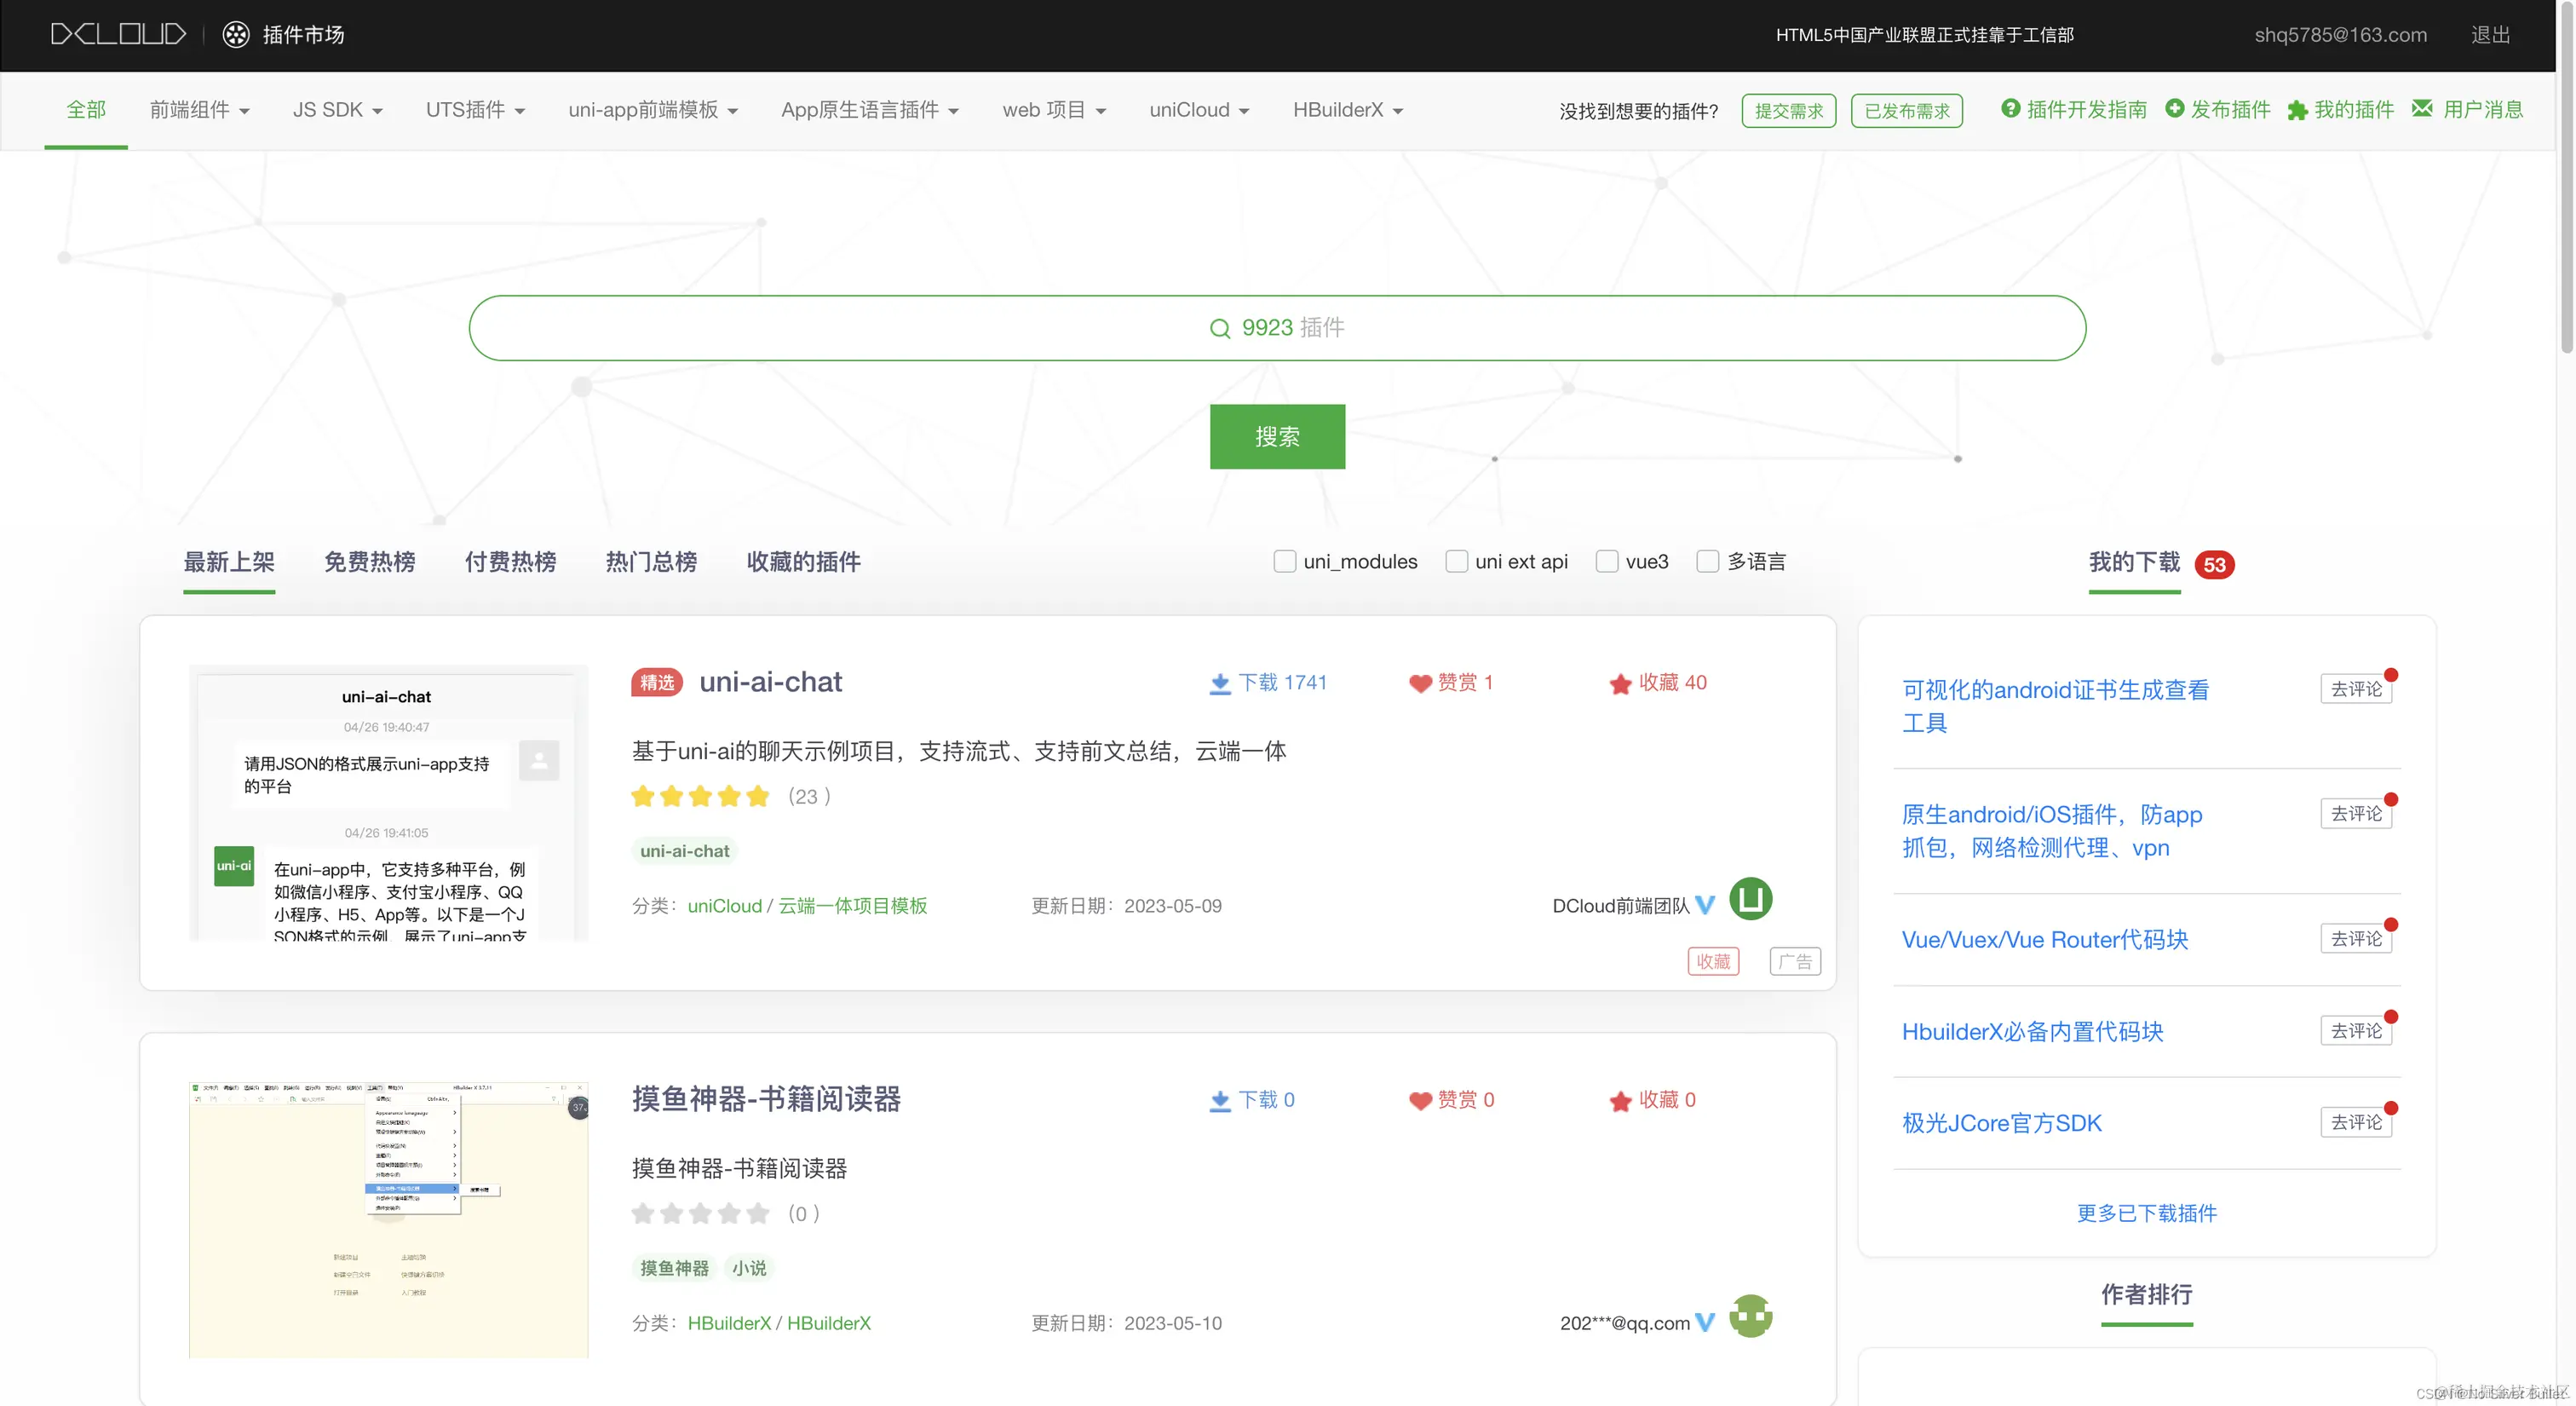The image size is (2576, 1406).
Task: Select the 全部 category tab
Action: pos(86,110)
